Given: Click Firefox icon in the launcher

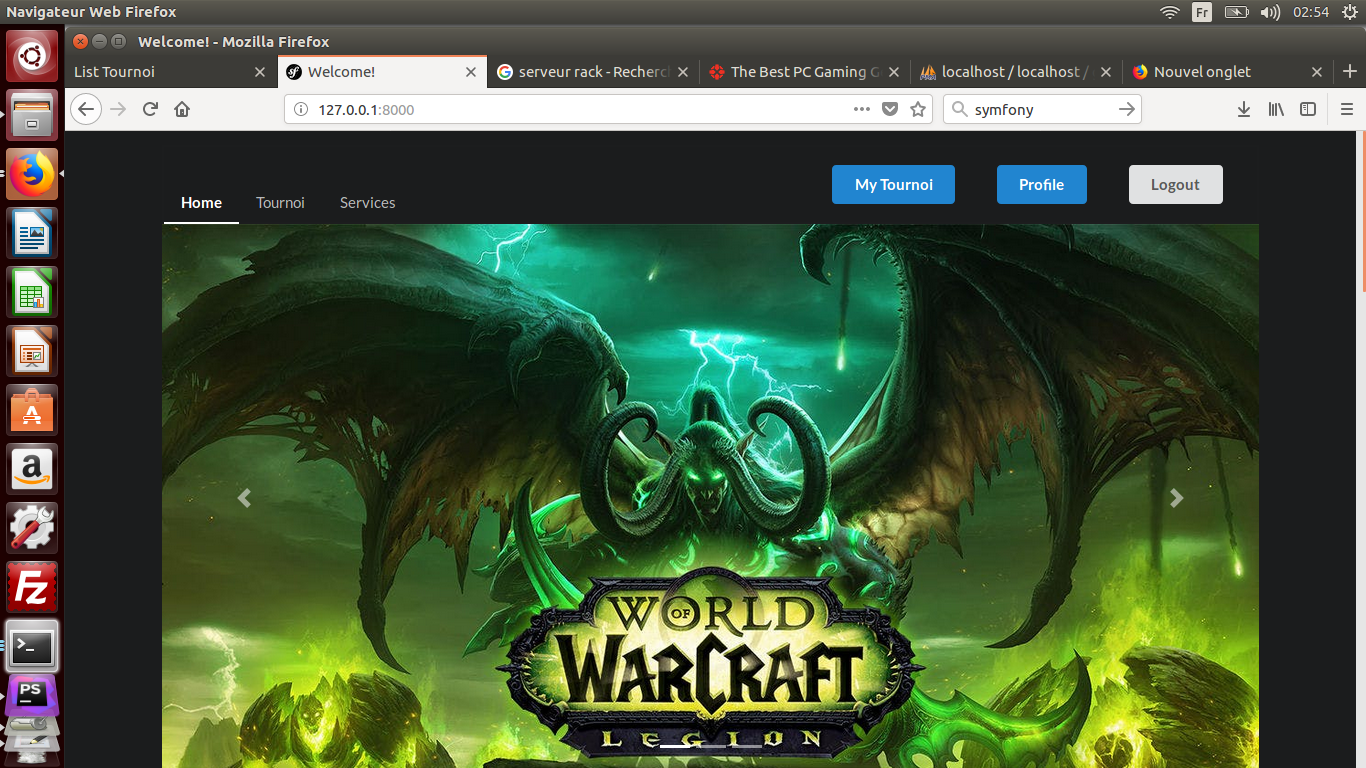Looking at the screenshot, I should 33,174.
